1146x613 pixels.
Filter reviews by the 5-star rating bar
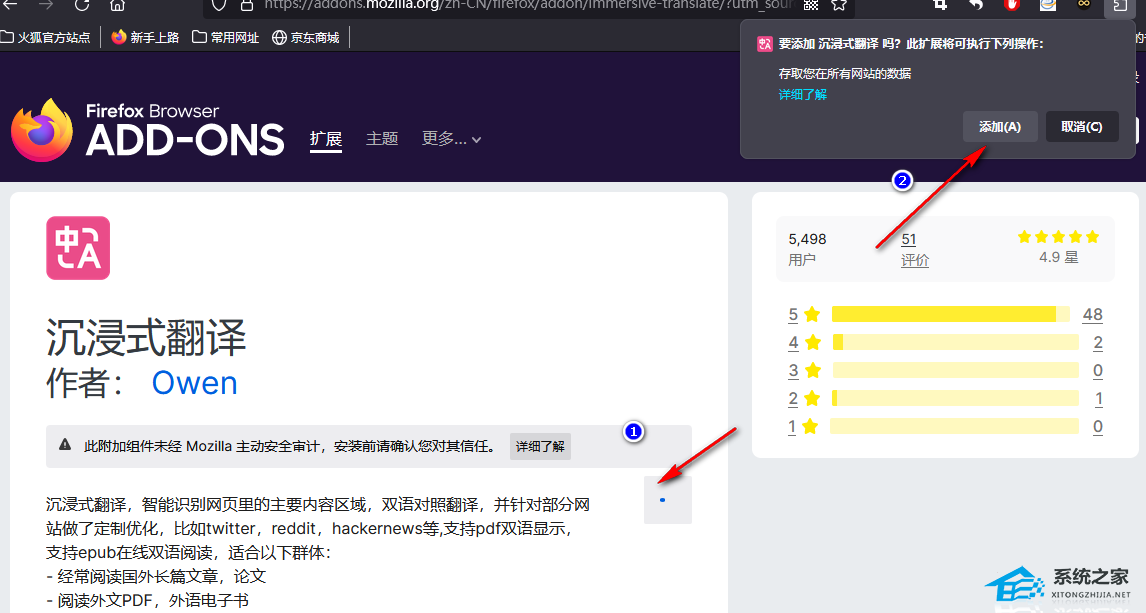pyautogui.click(x=943, y=314)
